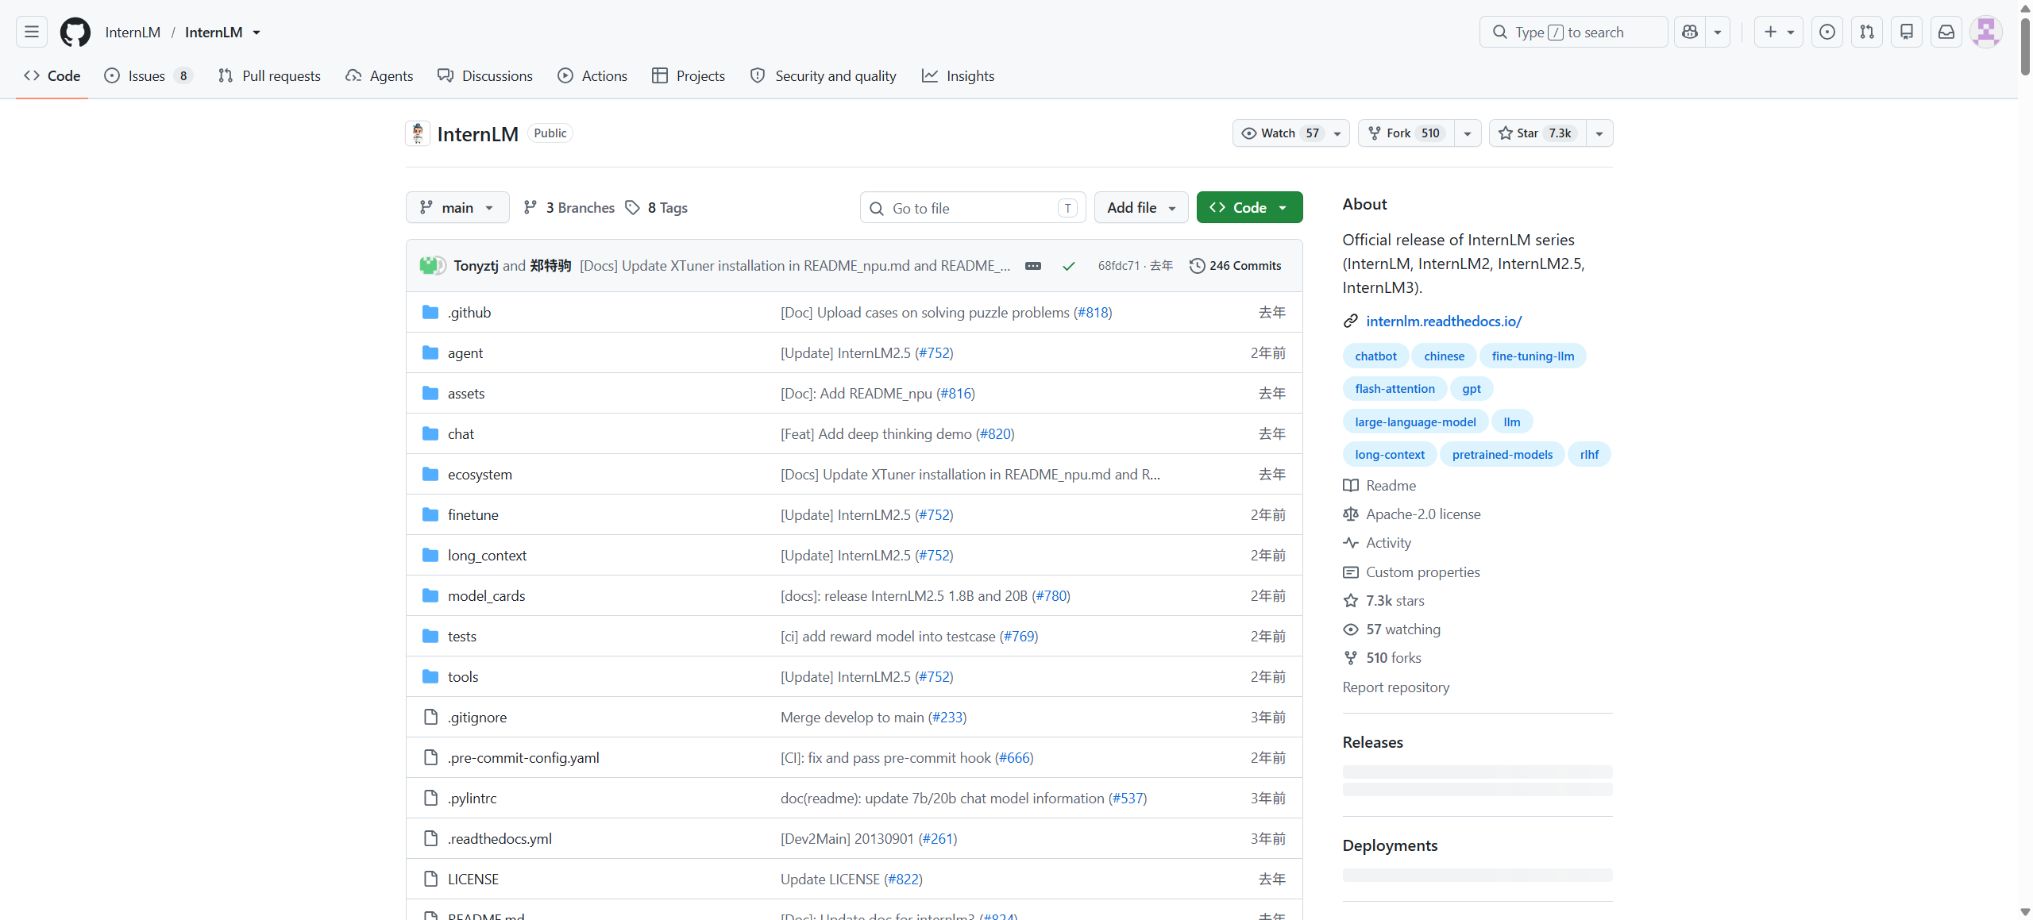Open the Discussions tab
The height and width of the screenshot is (920, 2033).
coord(485,76)
